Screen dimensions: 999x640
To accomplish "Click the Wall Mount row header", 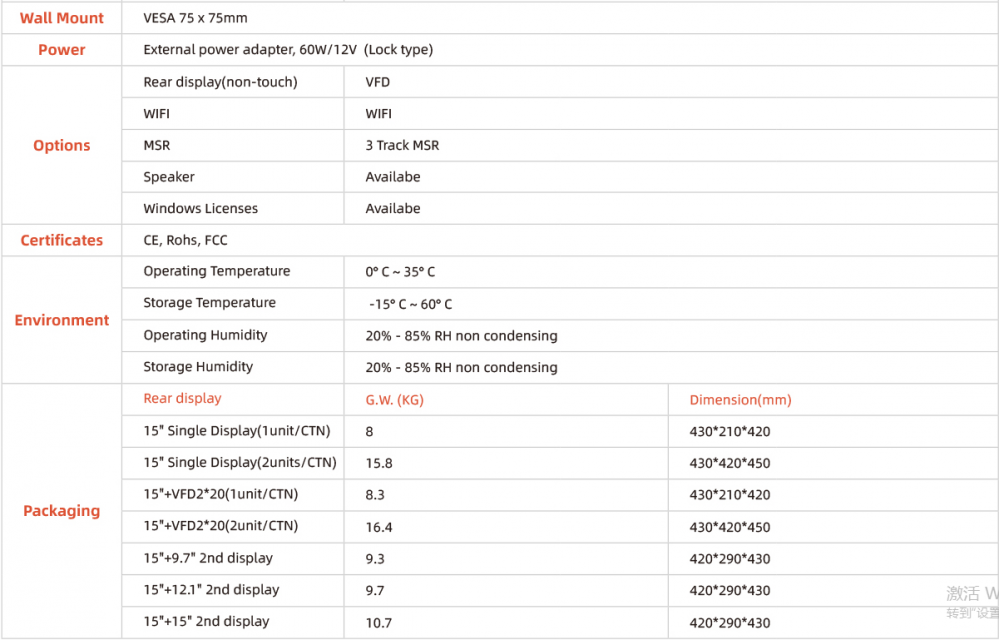I will coord(62,18).
